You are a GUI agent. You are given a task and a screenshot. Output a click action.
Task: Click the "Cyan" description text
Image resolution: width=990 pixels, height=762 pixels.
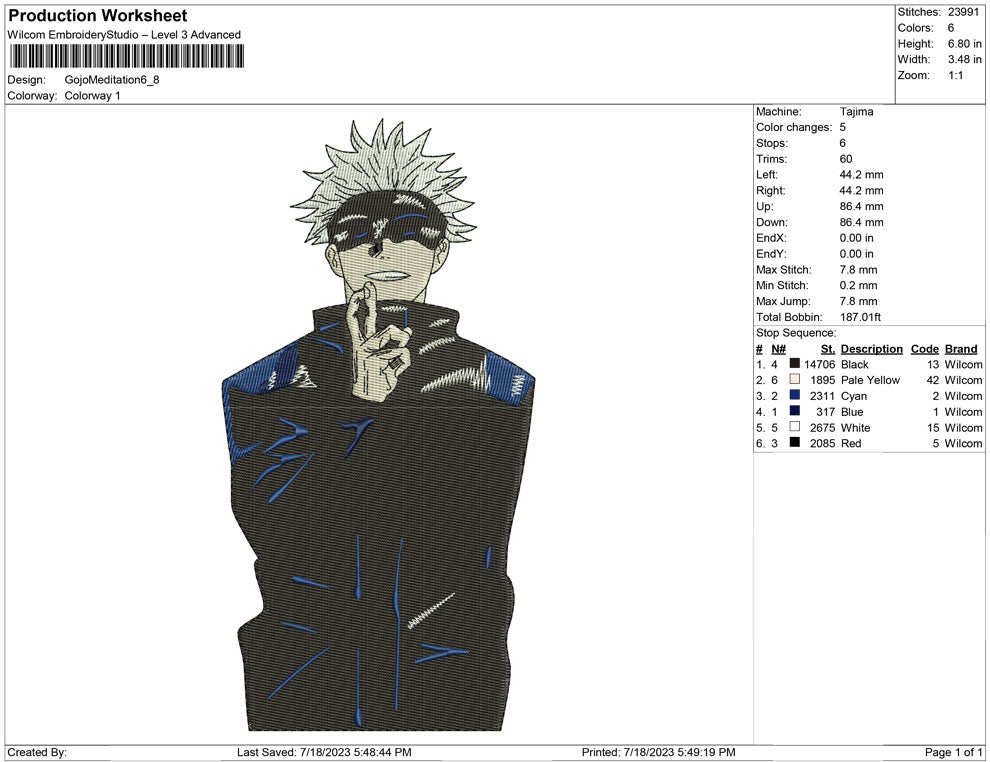[854, 396]
